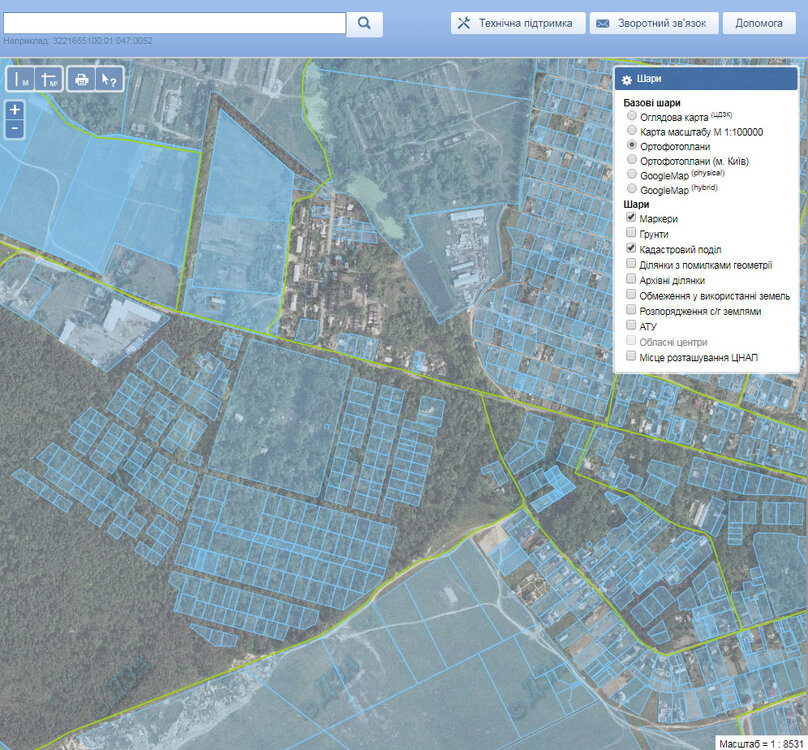The image size is (808, 750).
Task: Enable the АТУ layer checkbox
Action: coord(631,325)
